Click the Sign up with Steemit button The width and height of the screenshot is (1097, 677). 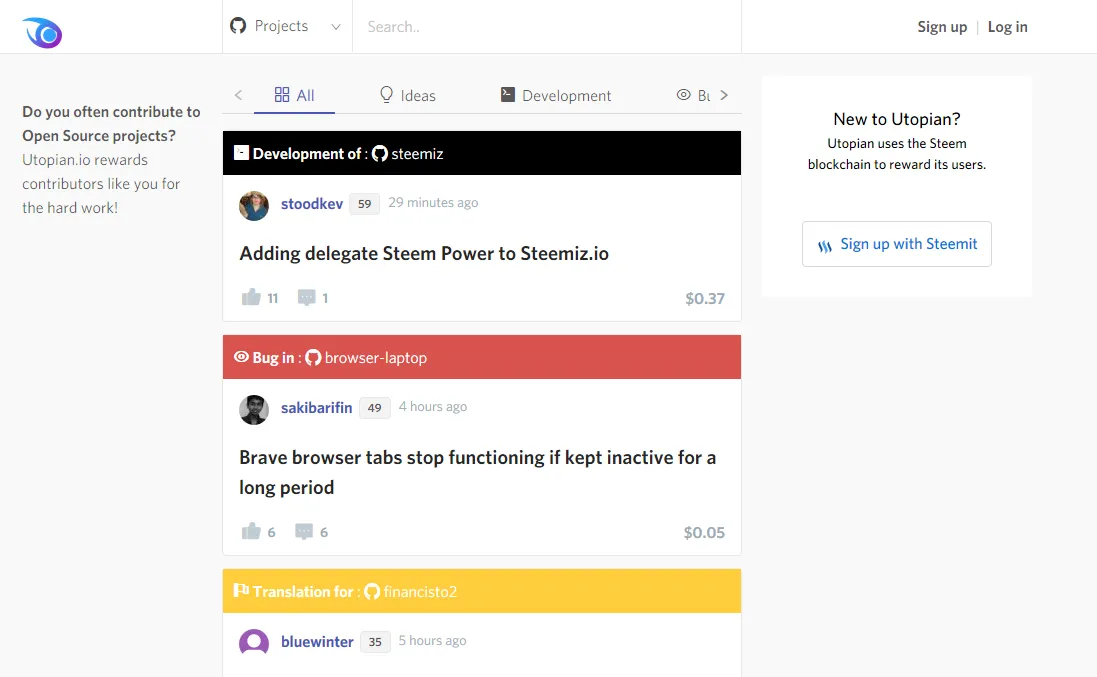(x=896, y=244)
